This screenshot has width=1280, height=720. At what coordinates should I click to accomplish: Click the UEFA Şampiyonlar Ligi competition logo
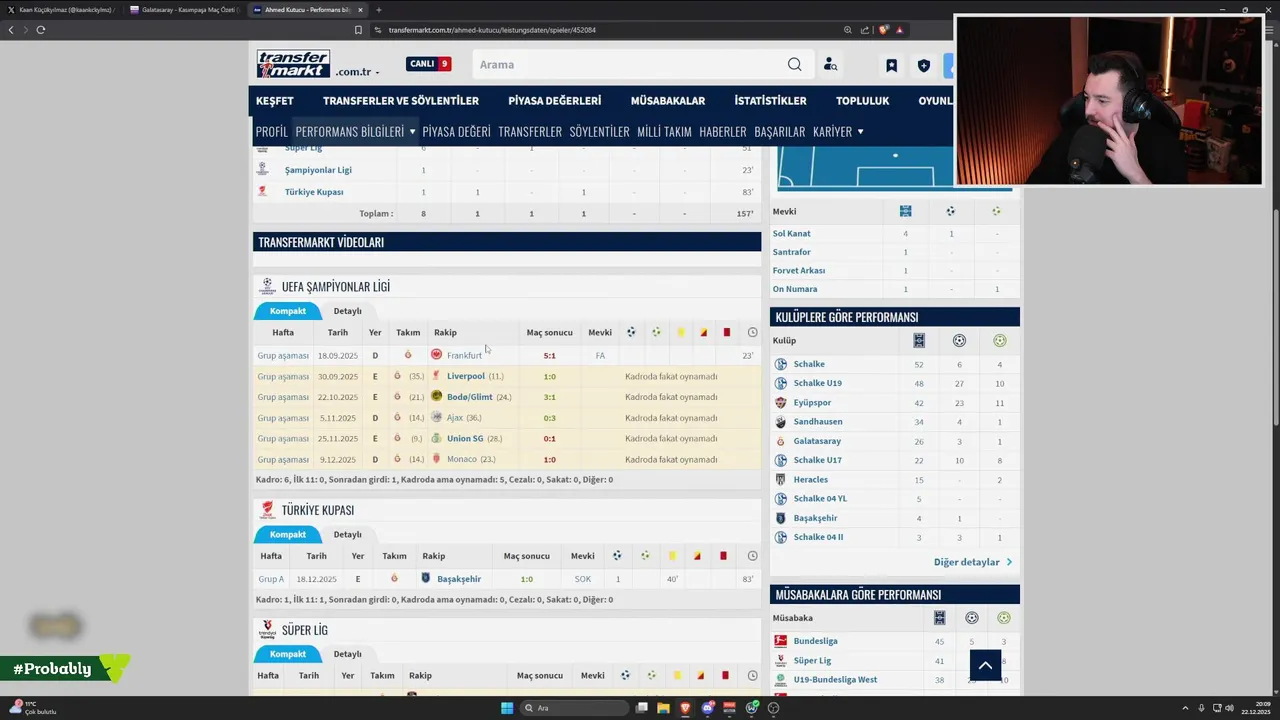[267, 287]
